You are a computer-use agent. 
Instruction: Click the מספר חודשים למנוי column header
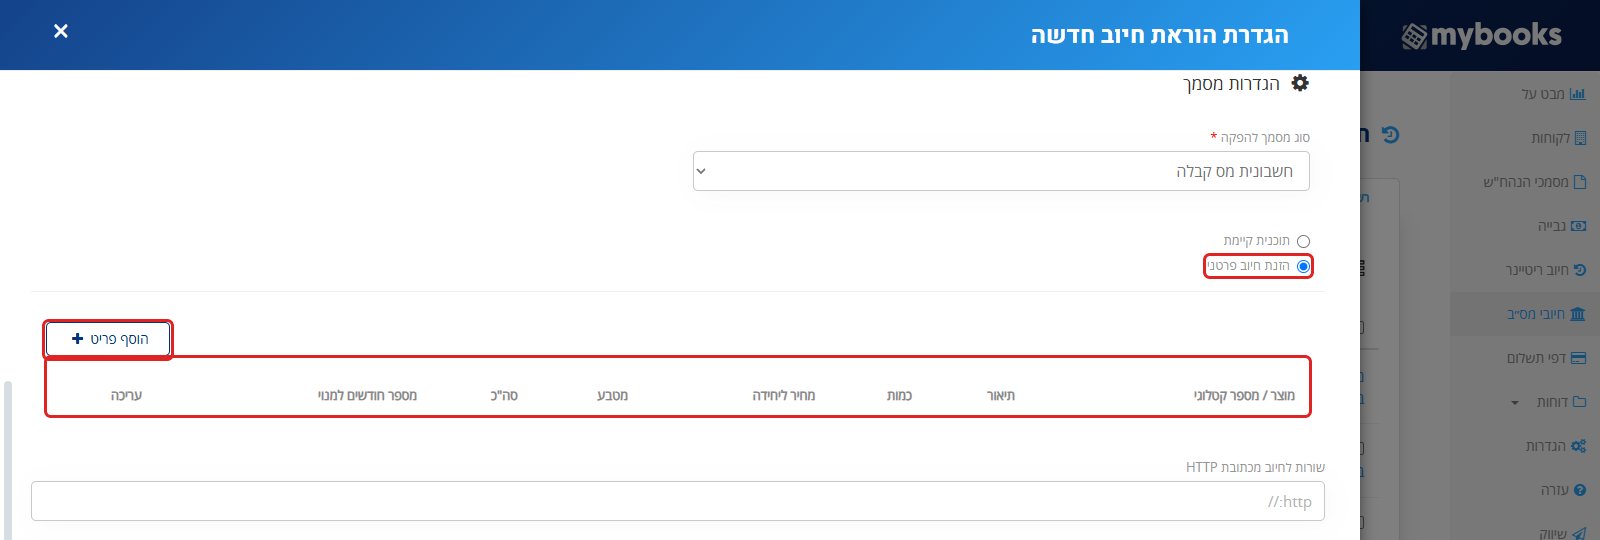(367, 396)
